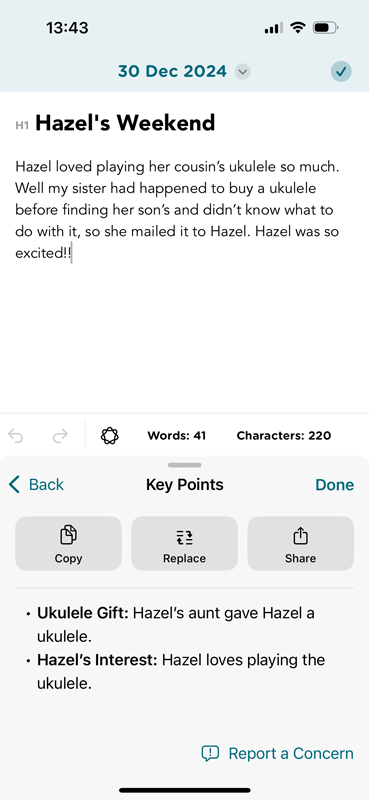Screen dimensions: 369x800
Task: Tap the battery status icon
Action: pos(326,28)
